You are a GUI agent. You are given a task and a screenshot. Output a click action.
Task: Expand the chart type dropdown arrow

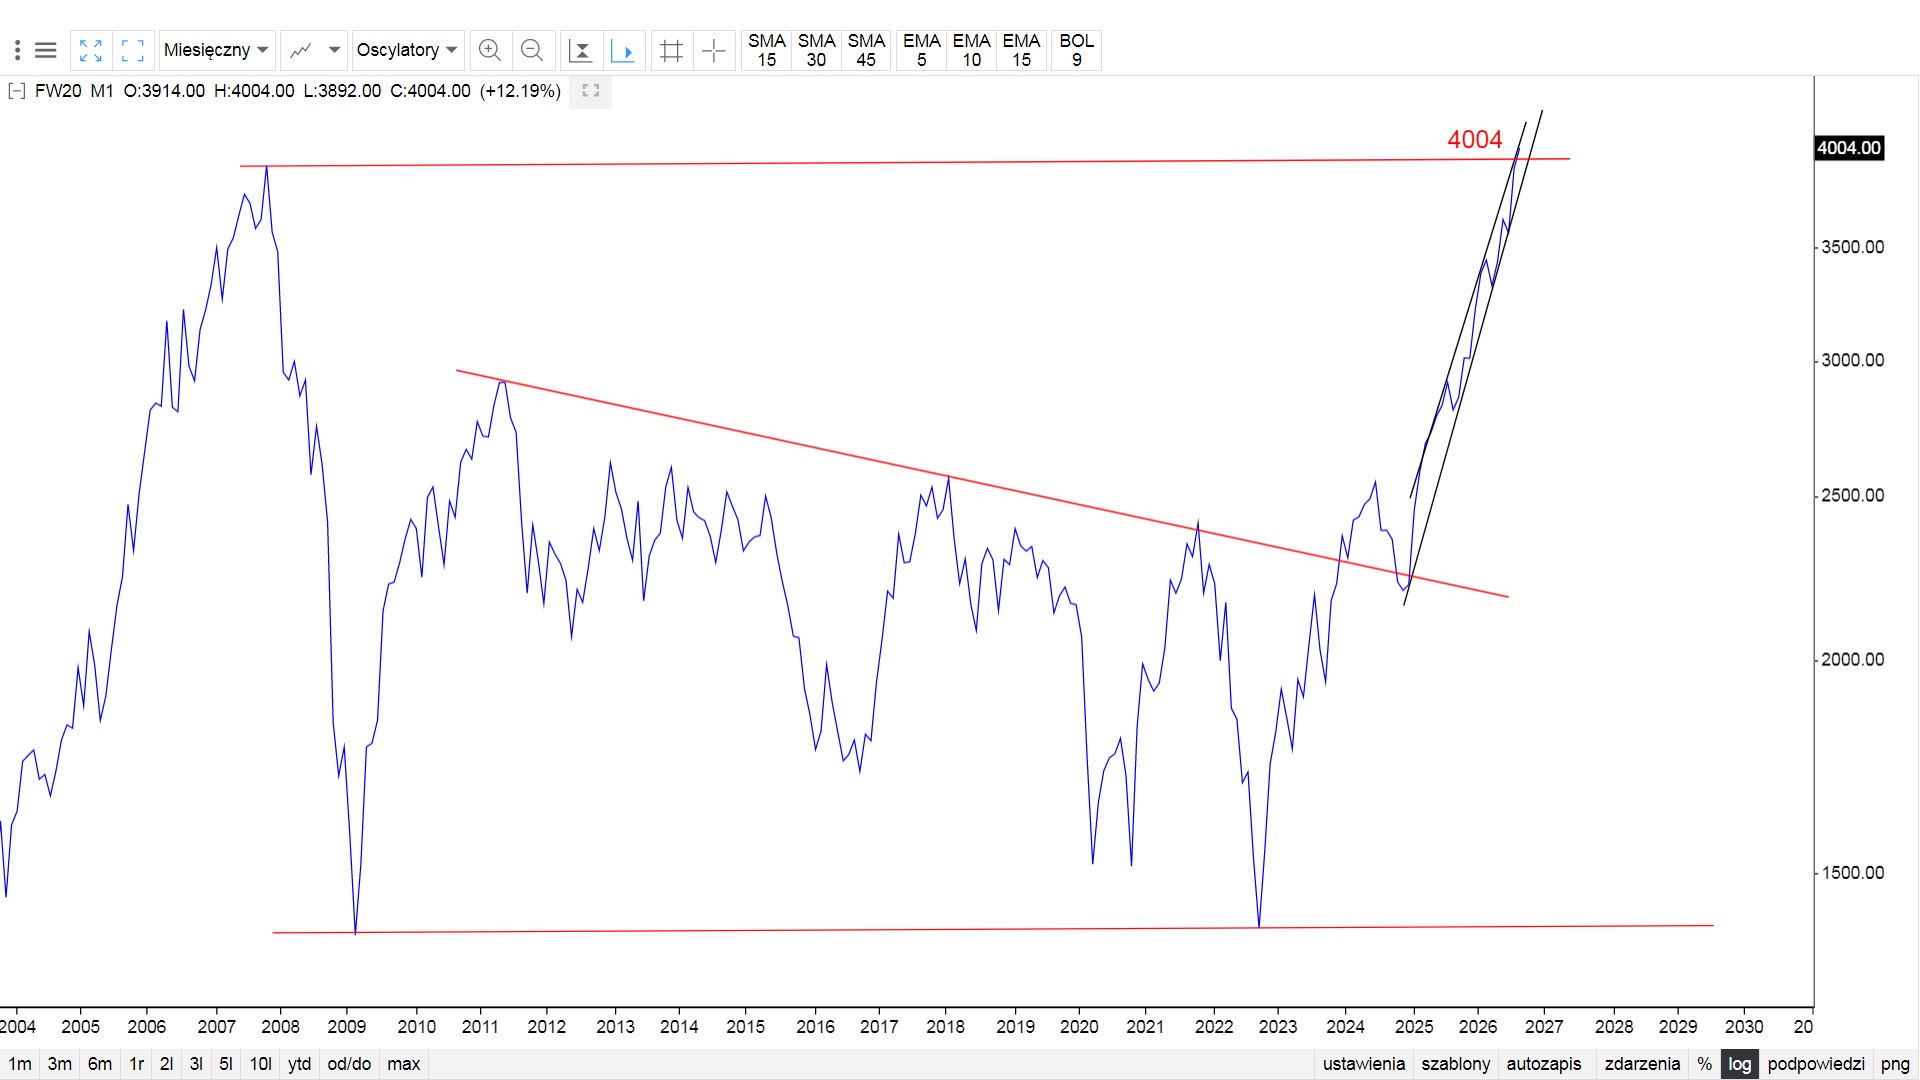coord(334,50)
